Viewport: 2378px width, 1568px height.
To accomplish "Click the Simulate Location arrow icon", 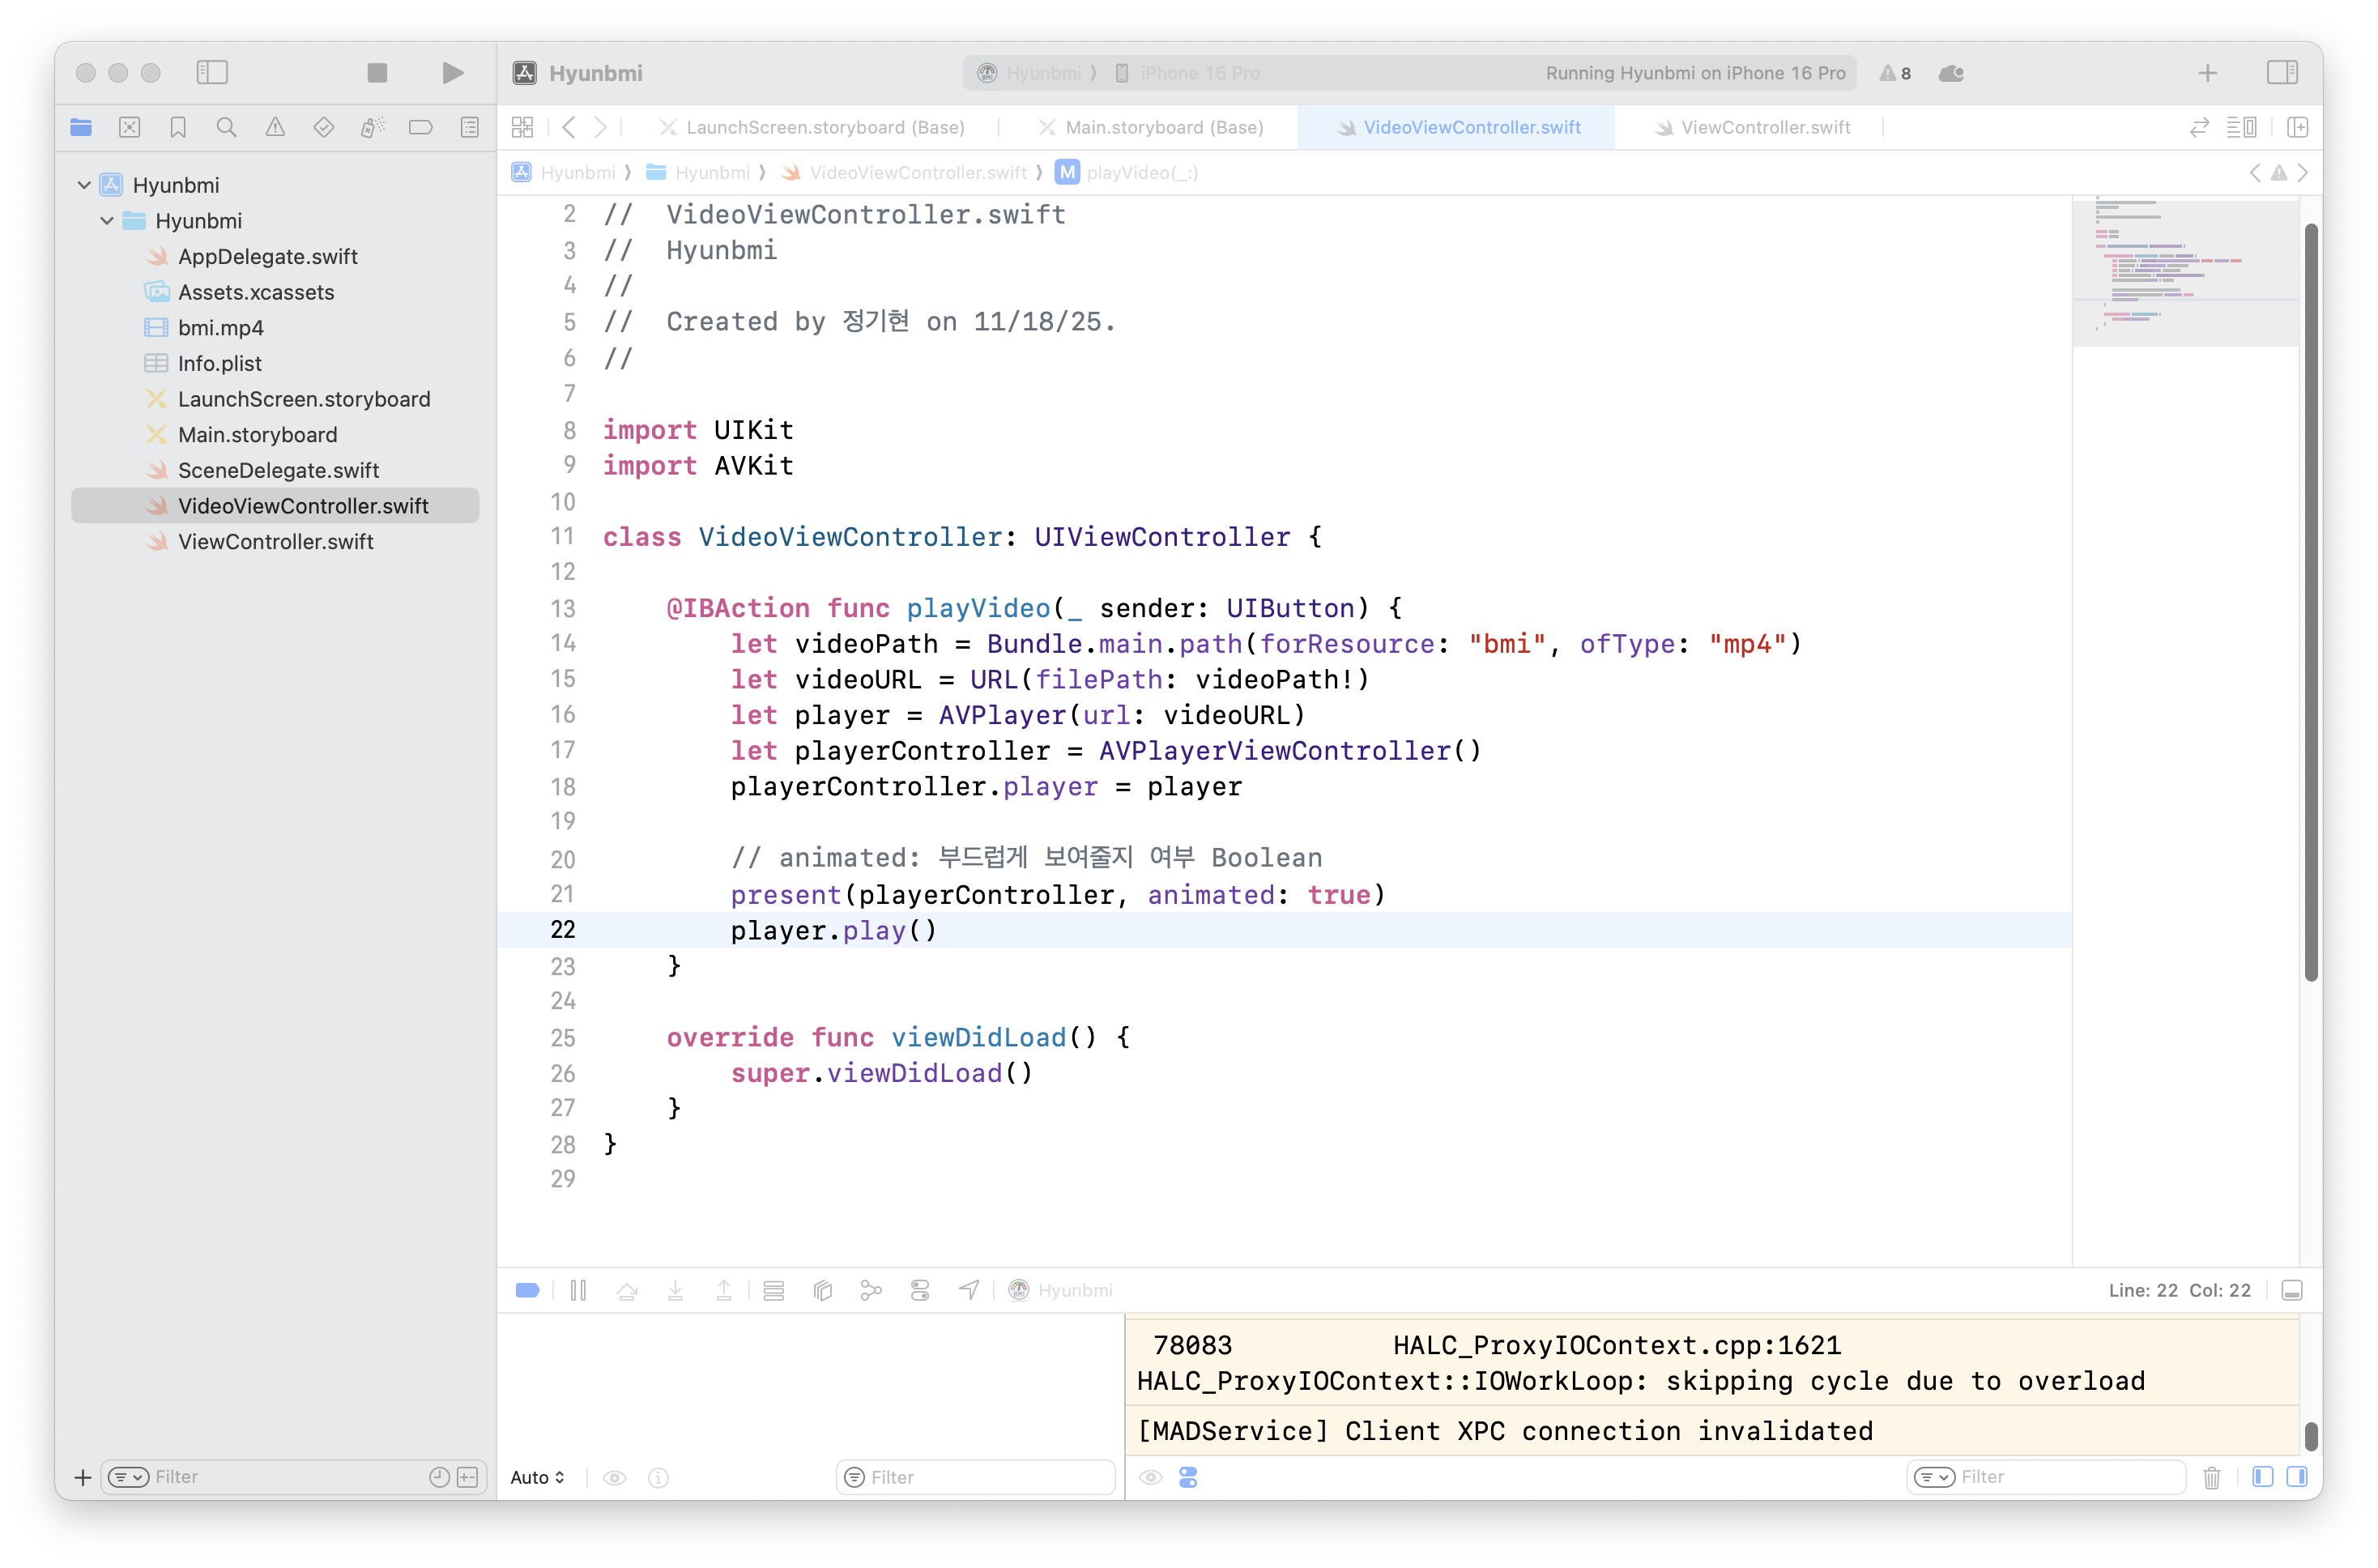I will [x=968, y=1290].
